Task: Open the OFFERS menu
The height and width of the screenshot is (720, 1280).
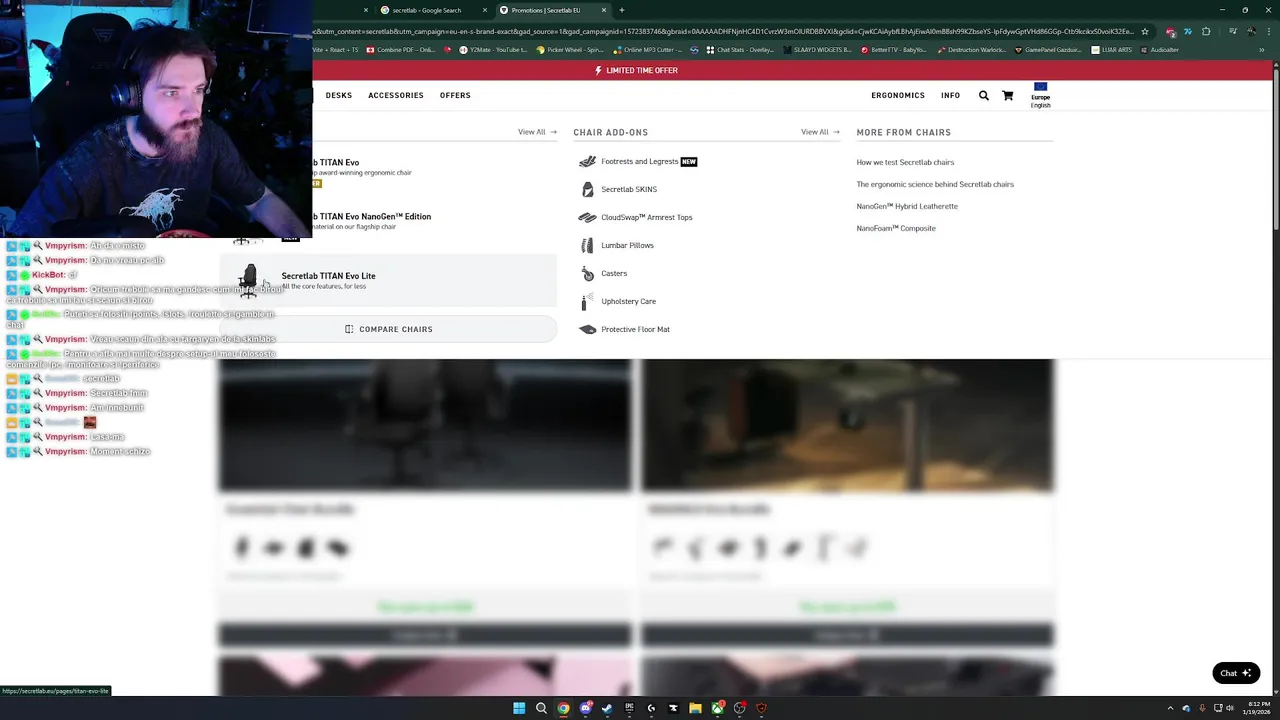Action: coord(455,95)
